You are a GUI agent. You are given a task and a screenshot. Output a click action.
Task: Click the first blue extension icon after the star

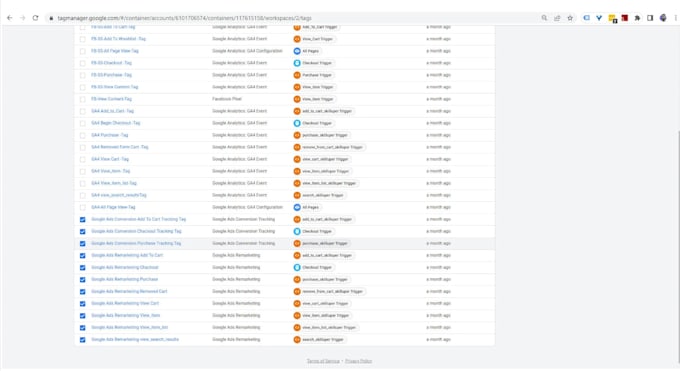586,18
